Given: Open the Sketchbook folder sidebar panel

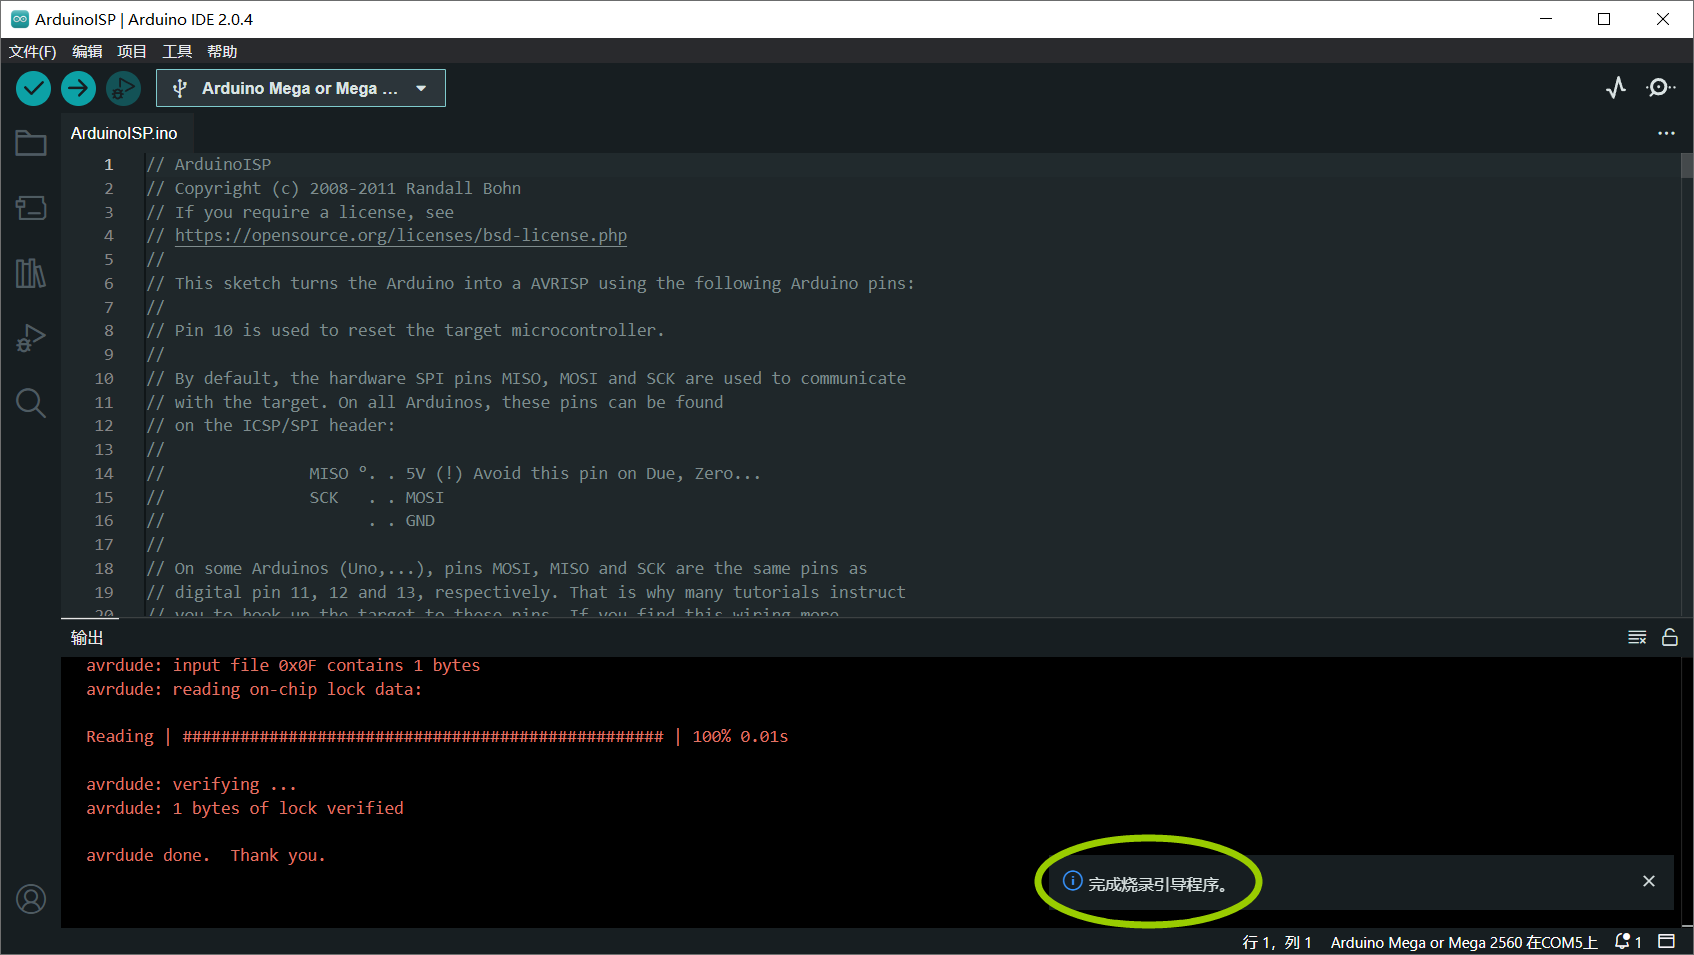Looking at the screenshot, I should [31, 144].
